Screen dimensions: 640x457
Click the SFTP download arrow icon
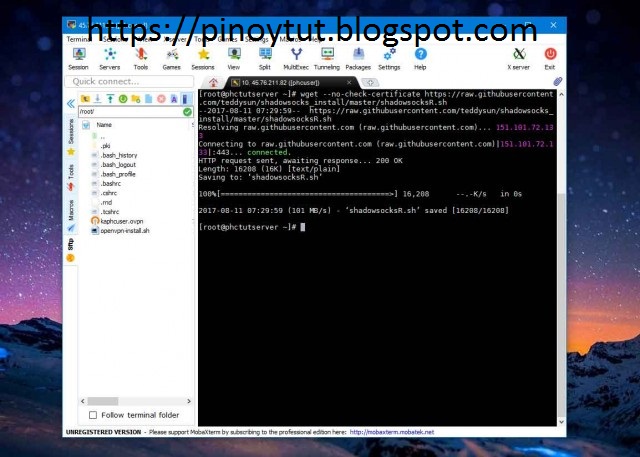point(98,99)
